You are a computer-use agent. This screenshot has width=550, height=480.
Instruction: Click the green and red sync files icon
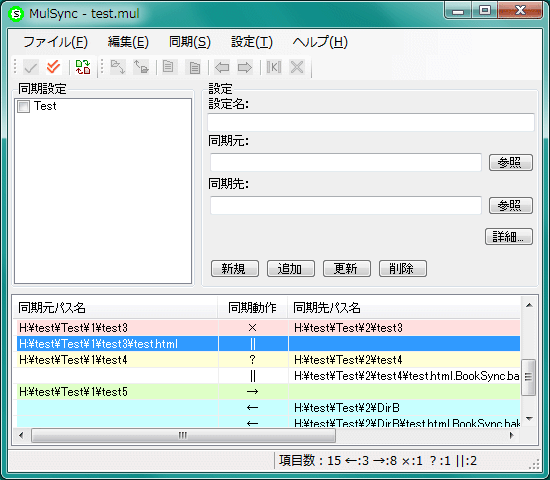click(x=83, y=67)
